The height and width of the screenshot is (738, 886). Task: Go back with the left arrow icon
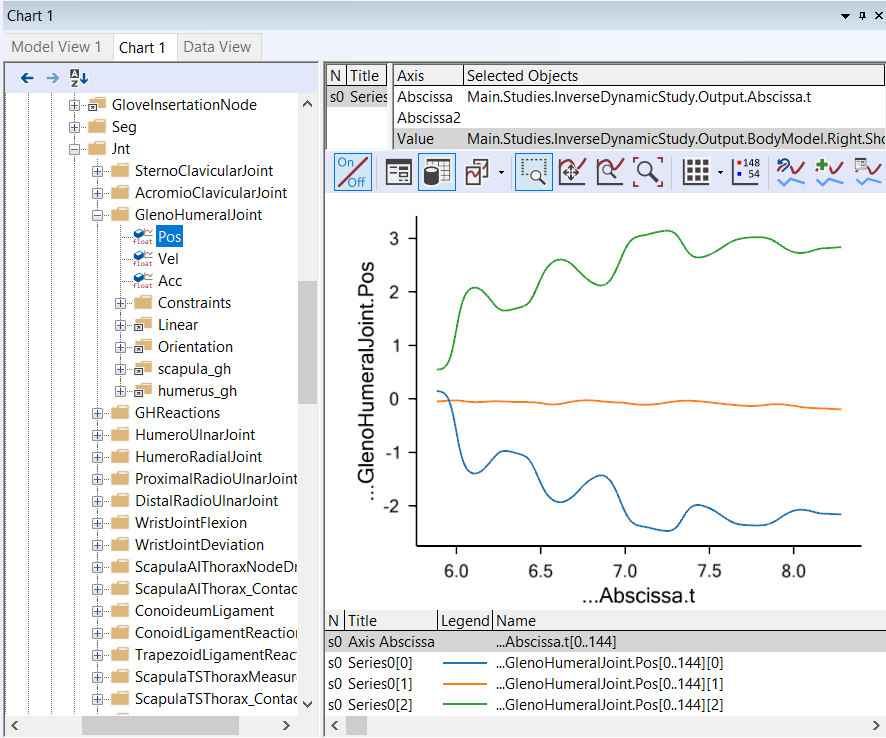[27, 78]
